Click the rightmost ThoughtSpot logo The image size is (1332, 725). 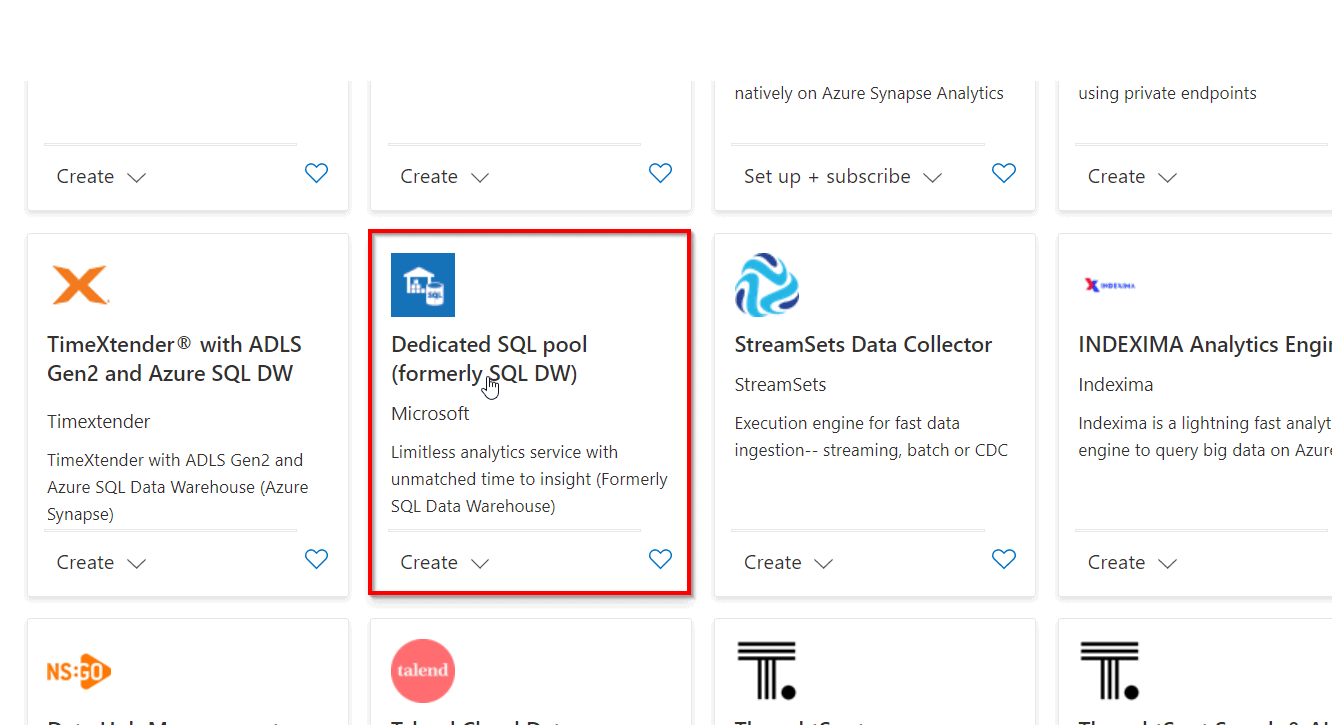pyautogui.click(x=1110, y=671)
